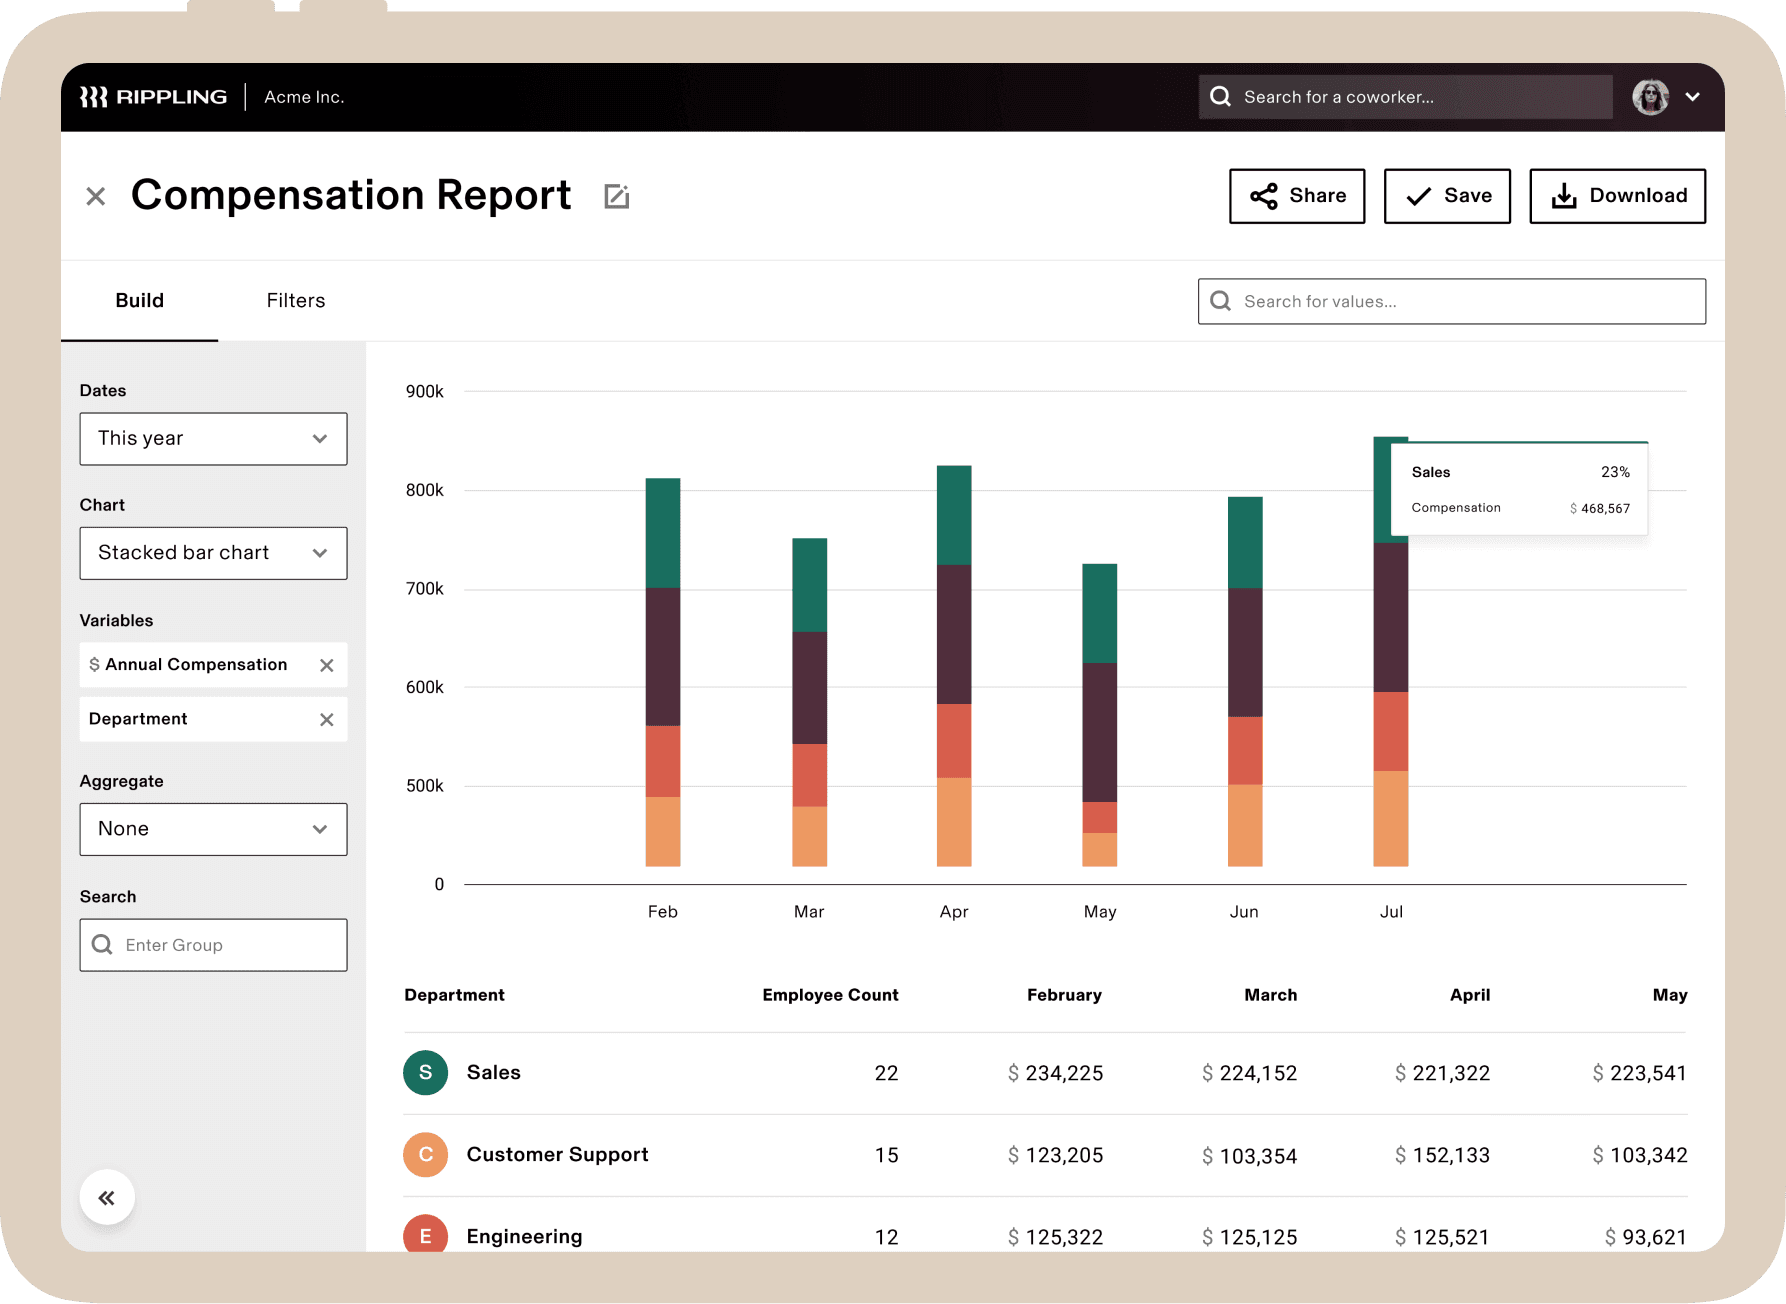Image resolution: width=1786 pixels, height=1304 pixels.
Task: Focus the 'Search for values' field
Action: coord(1452,301)
